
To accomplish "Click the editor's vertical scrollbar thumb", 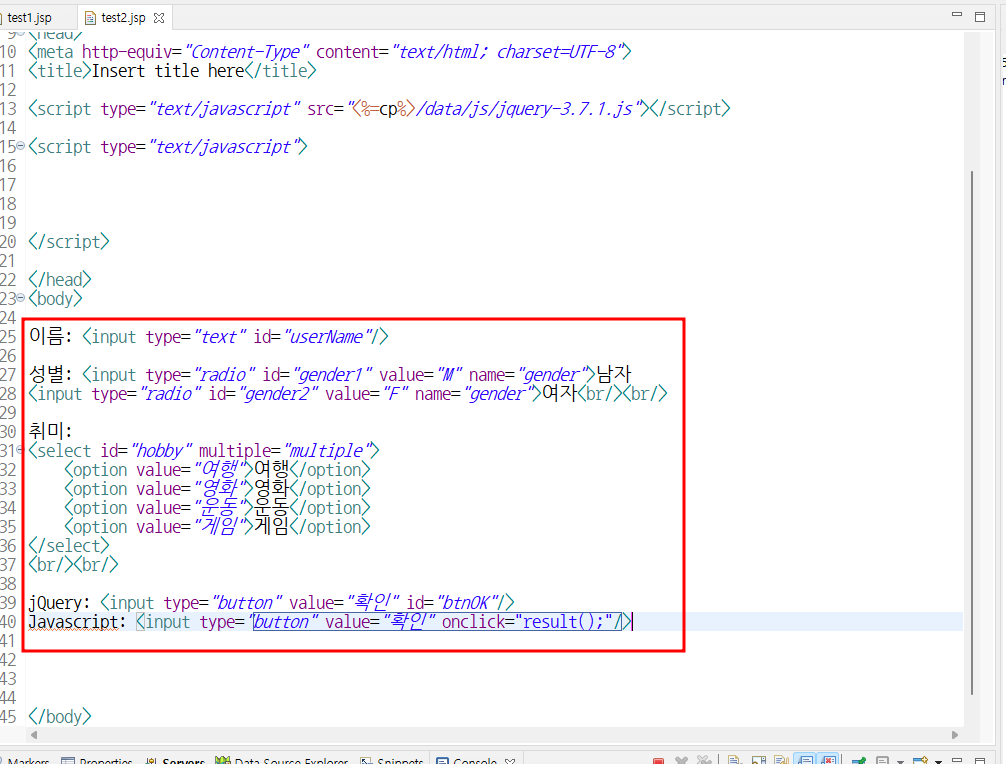I will coord(972,433).
